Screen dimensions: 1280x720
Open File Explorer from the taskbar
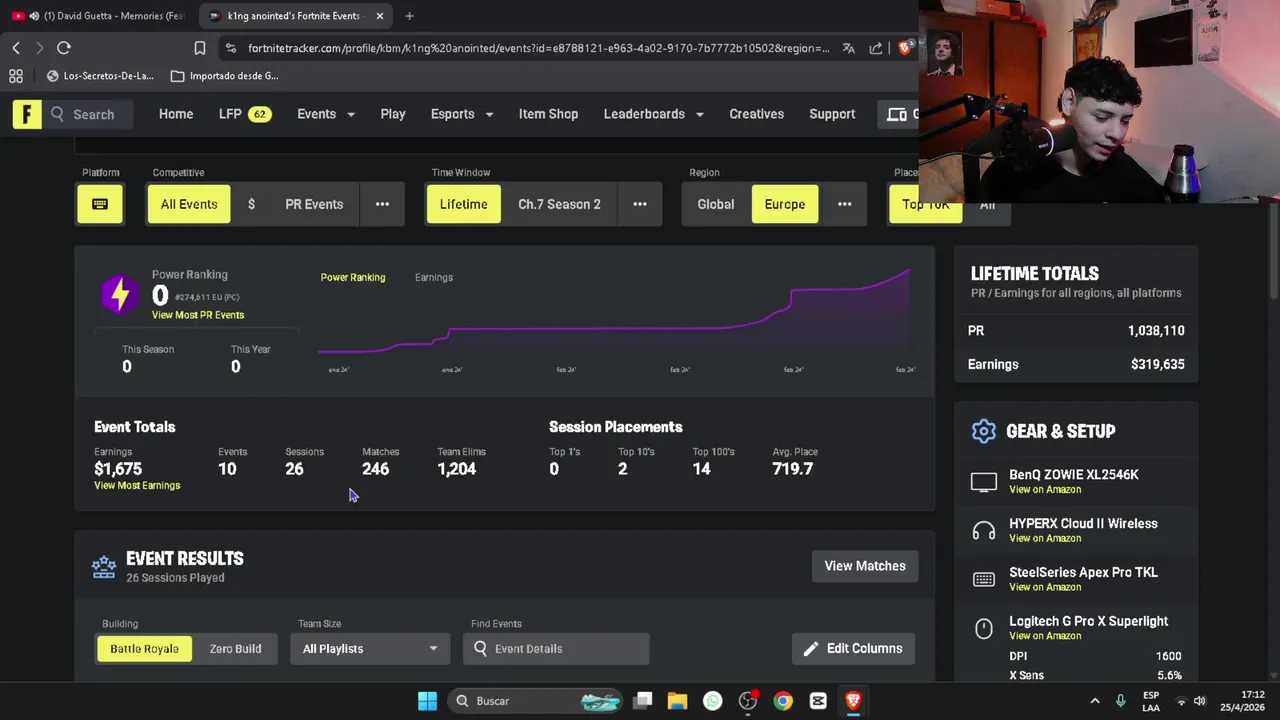click(677, 701)
